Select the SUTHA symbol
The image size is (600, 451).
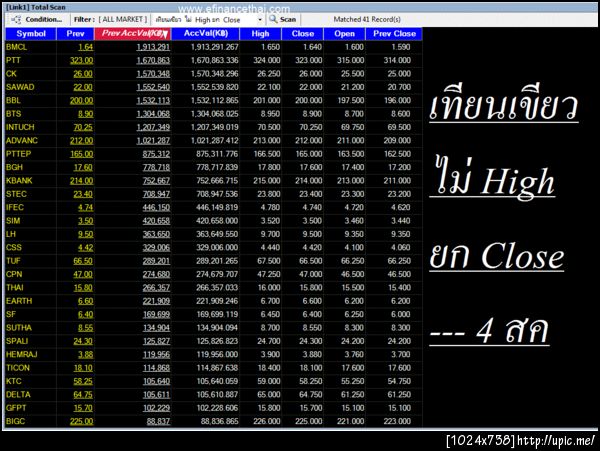pyautogui.click(x=19, y=328)
